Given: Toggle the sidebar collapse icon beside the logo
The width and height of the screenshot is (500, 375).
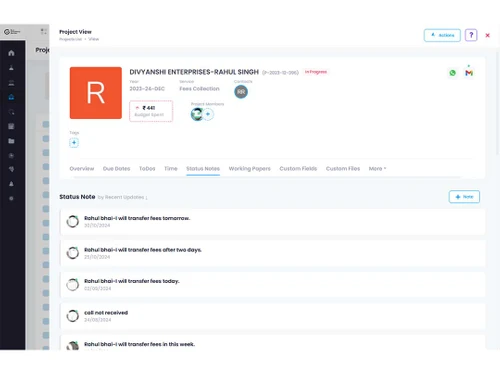Looking at the screenshot, I should pos(44,32).
